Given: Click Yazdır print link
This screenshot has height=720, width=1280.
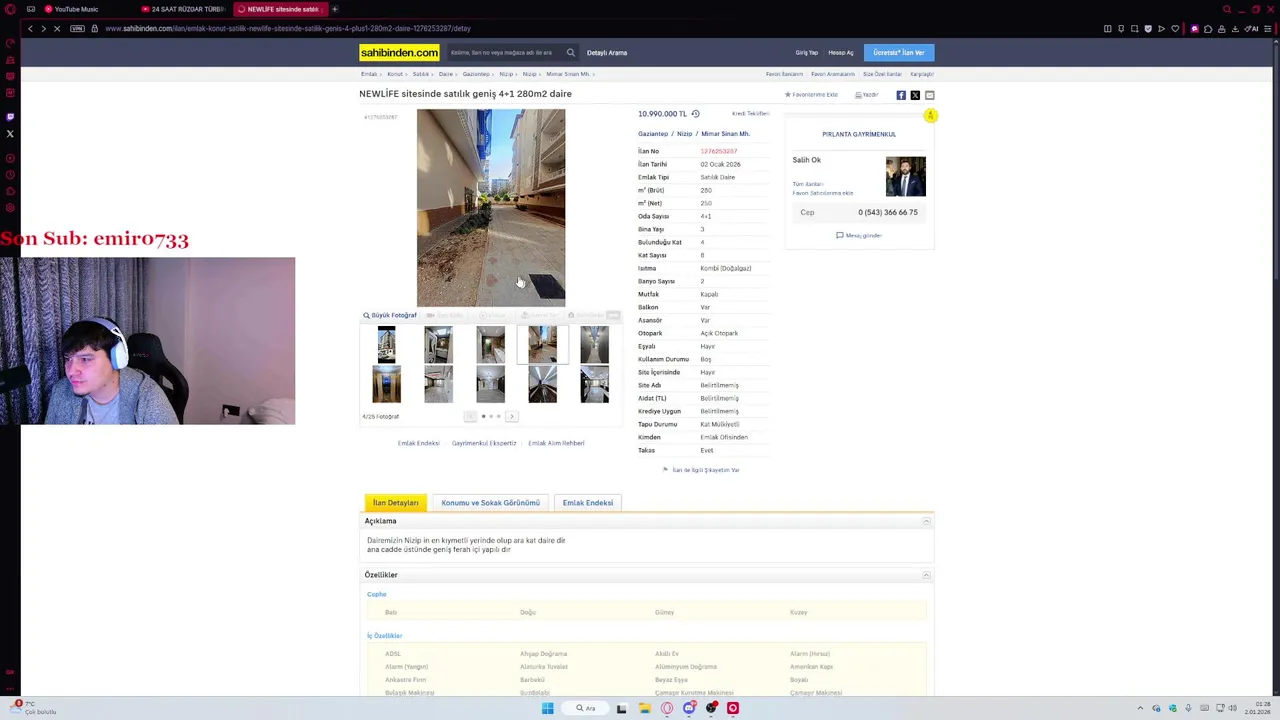Looking at the screenshot, I should [x=867, y=95].
